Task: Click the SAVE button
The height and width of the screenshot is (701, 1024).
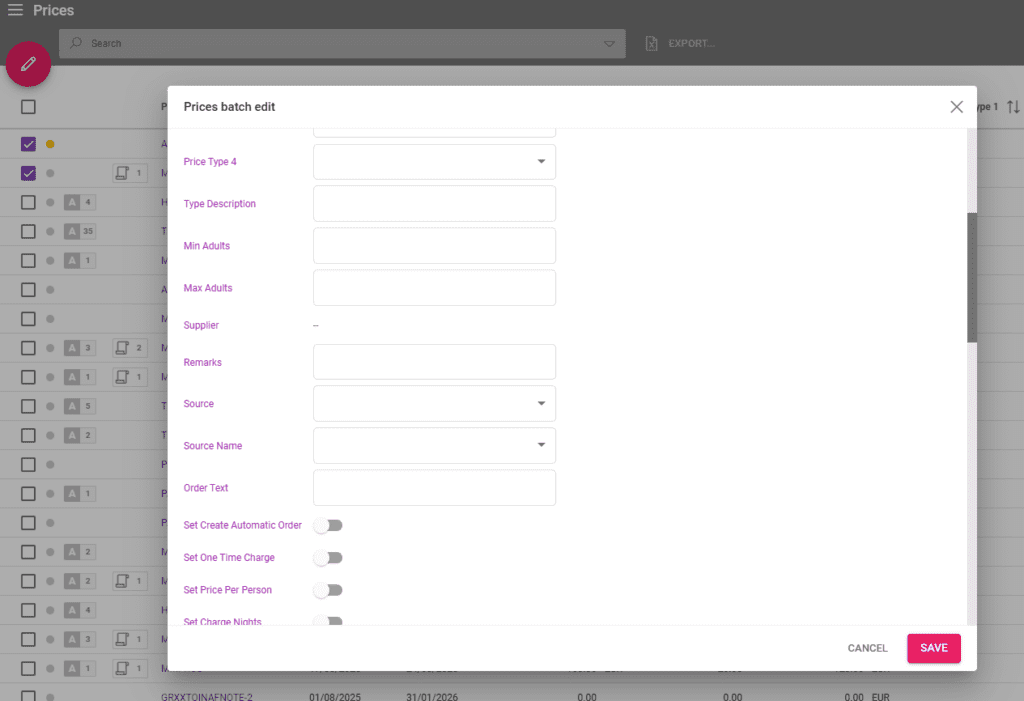Action: 933,648
